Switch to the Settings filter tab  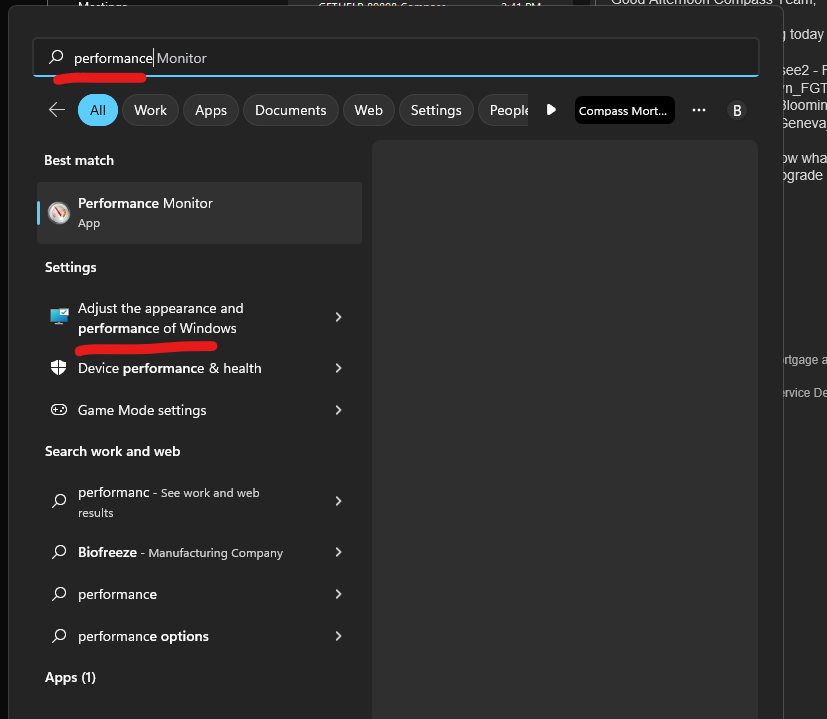point(436,110)
